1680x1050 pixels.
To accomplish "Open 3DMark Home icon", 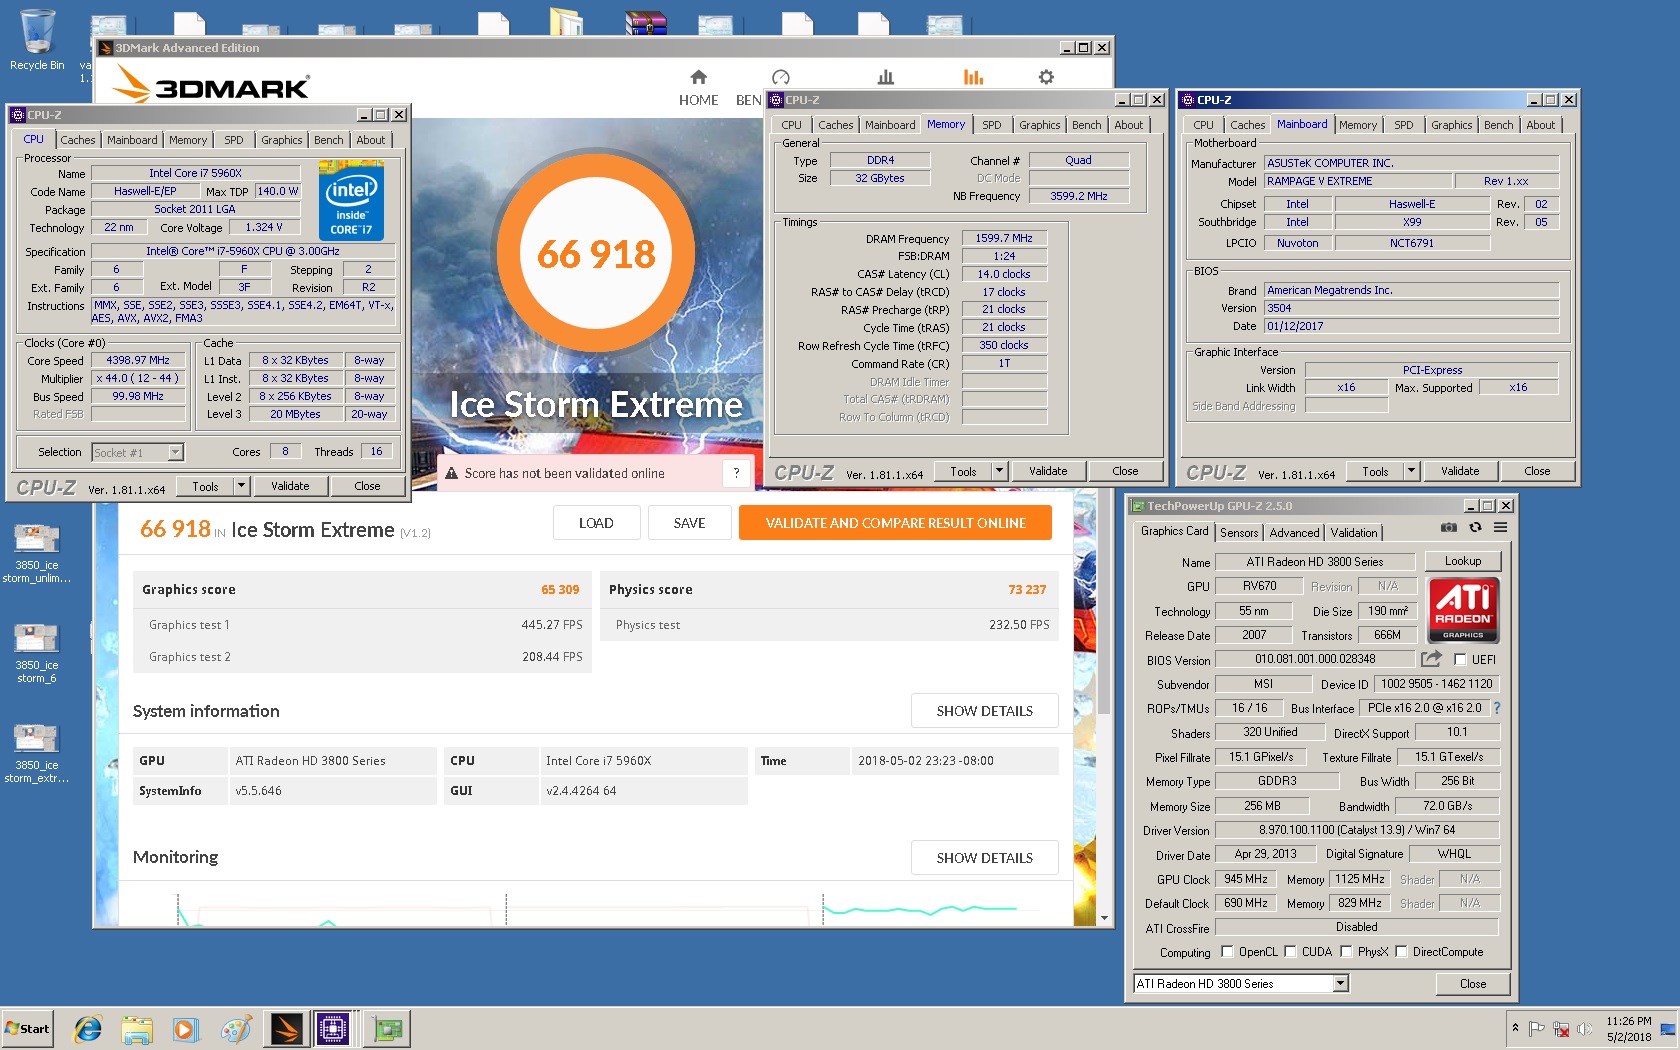I will (x=698, y=77).
